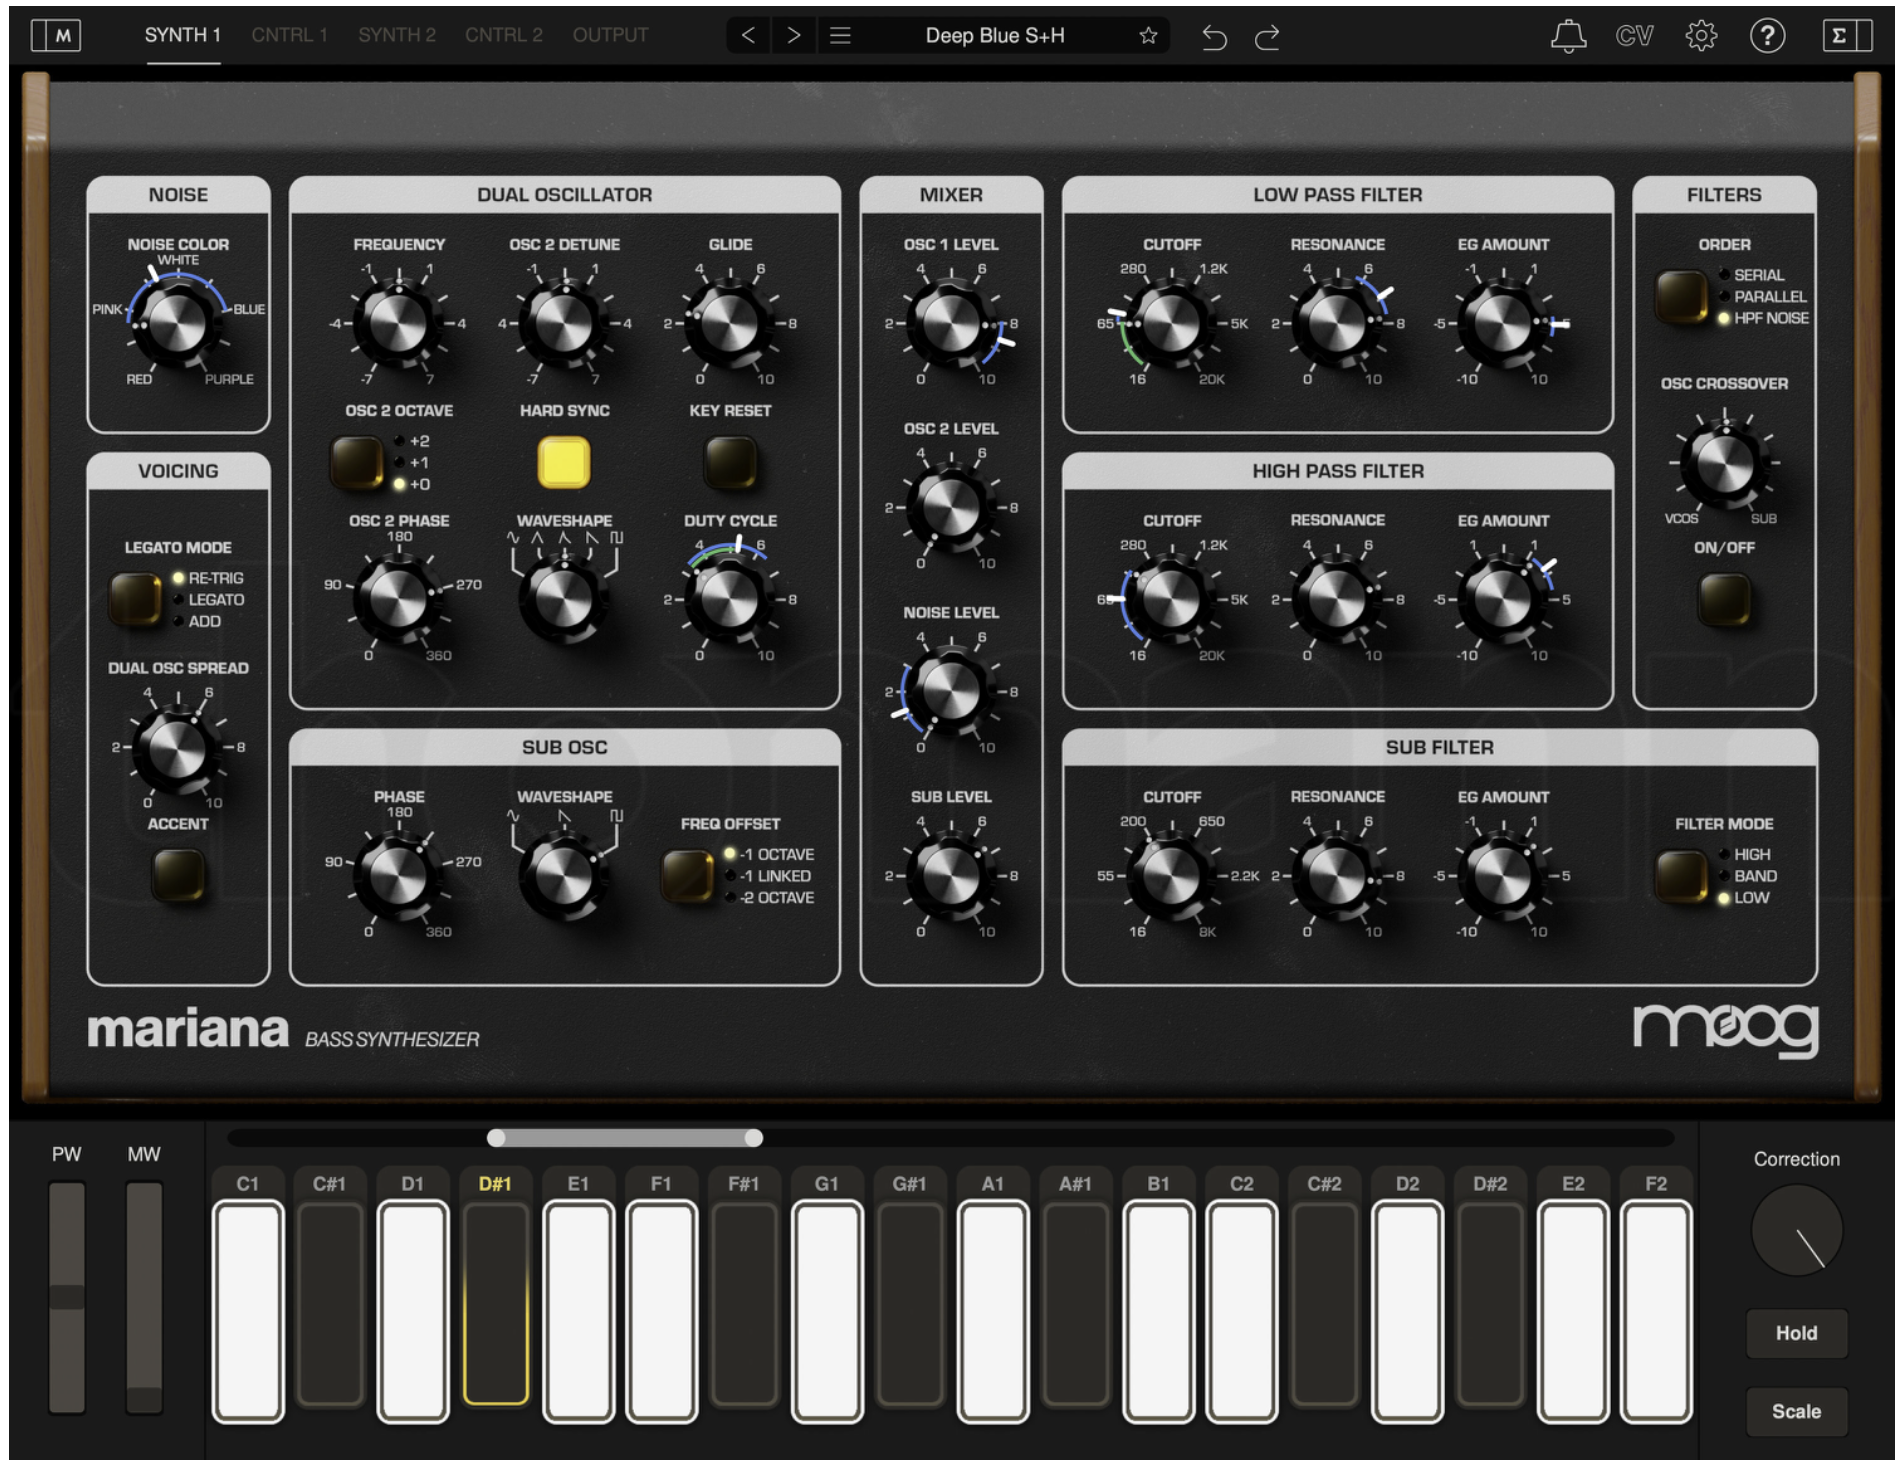Click the Sub Filter Cutoff knob

coord(1171,875)
